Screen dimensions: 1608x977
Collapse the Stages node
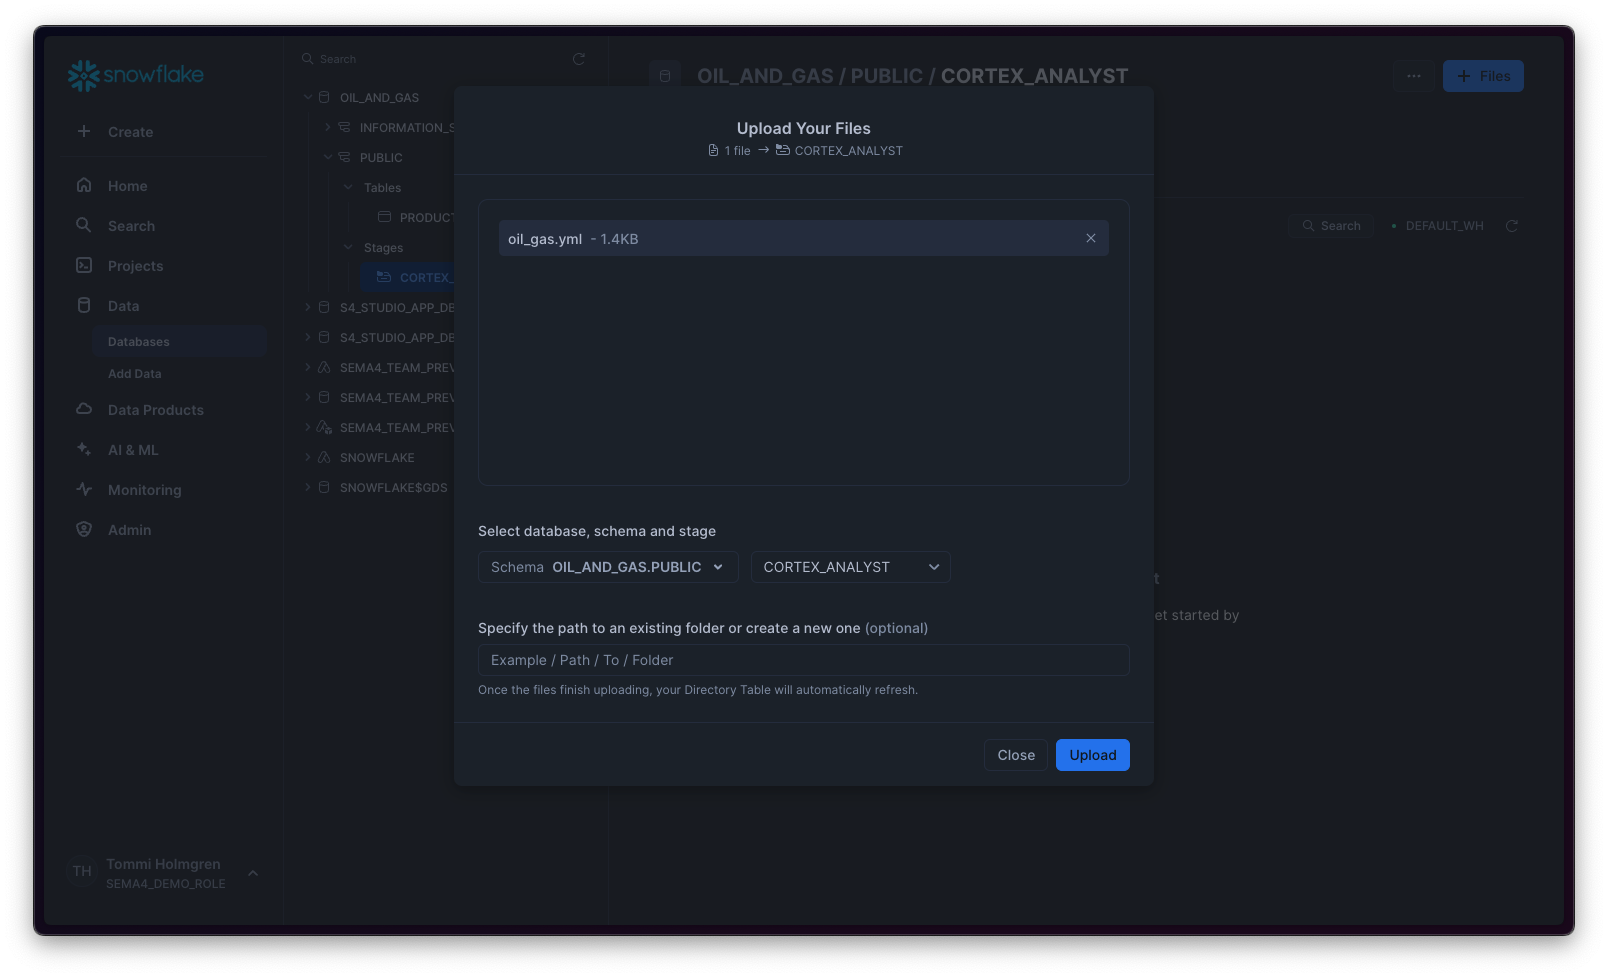pos(348,247)
